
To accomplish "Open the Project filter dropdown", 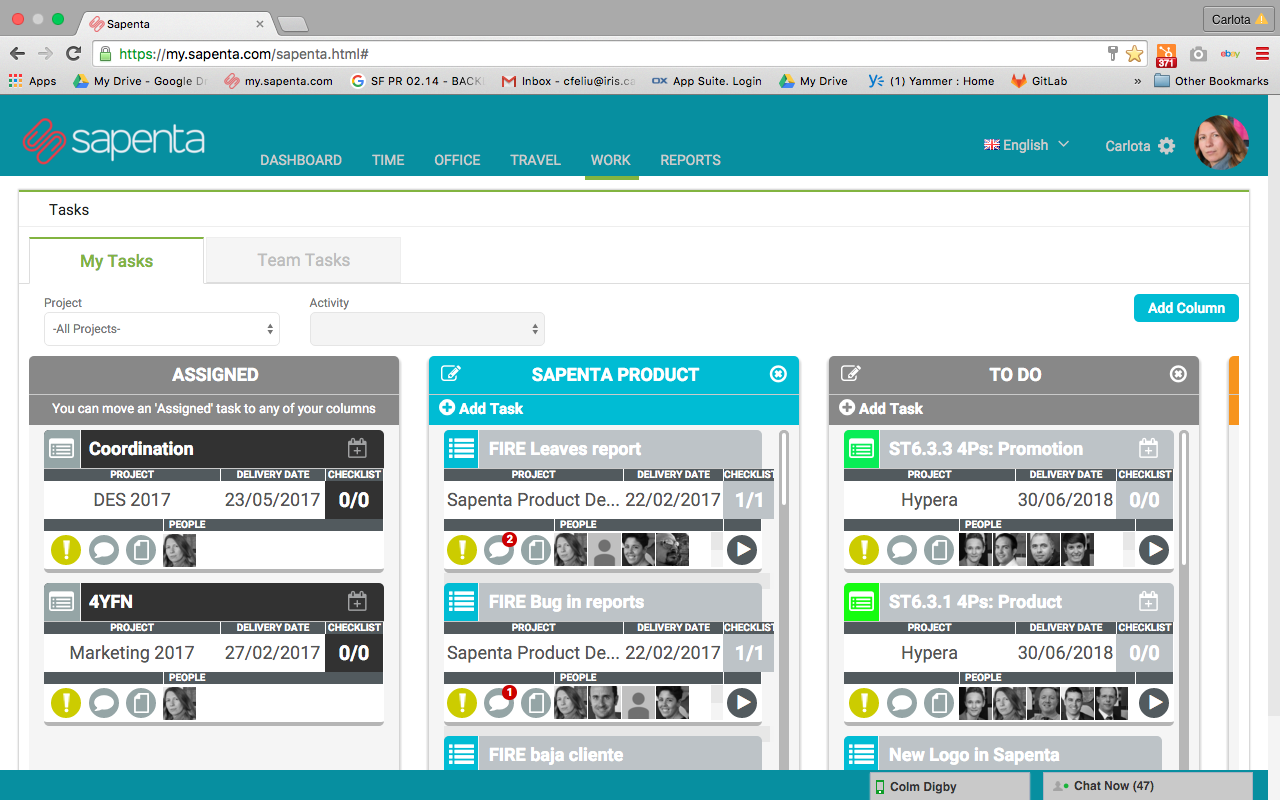I will 162,329.
